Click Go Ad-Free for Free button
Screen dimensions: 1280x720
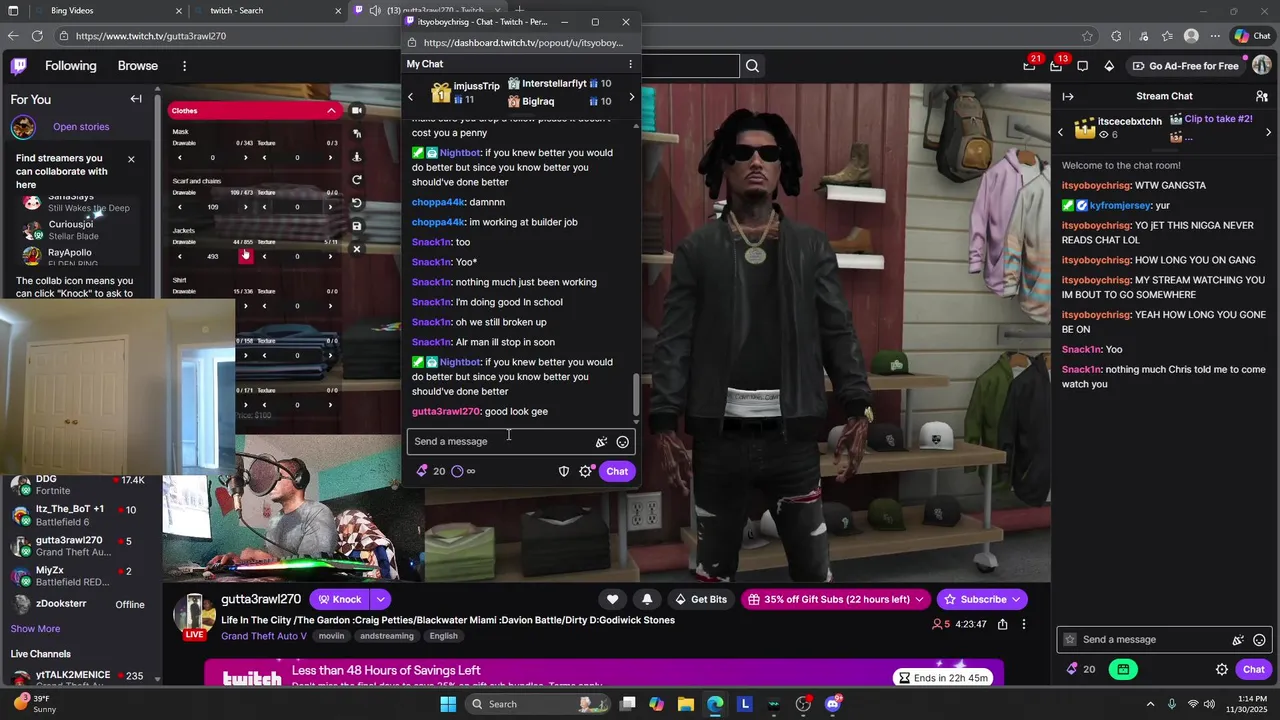1186,66
